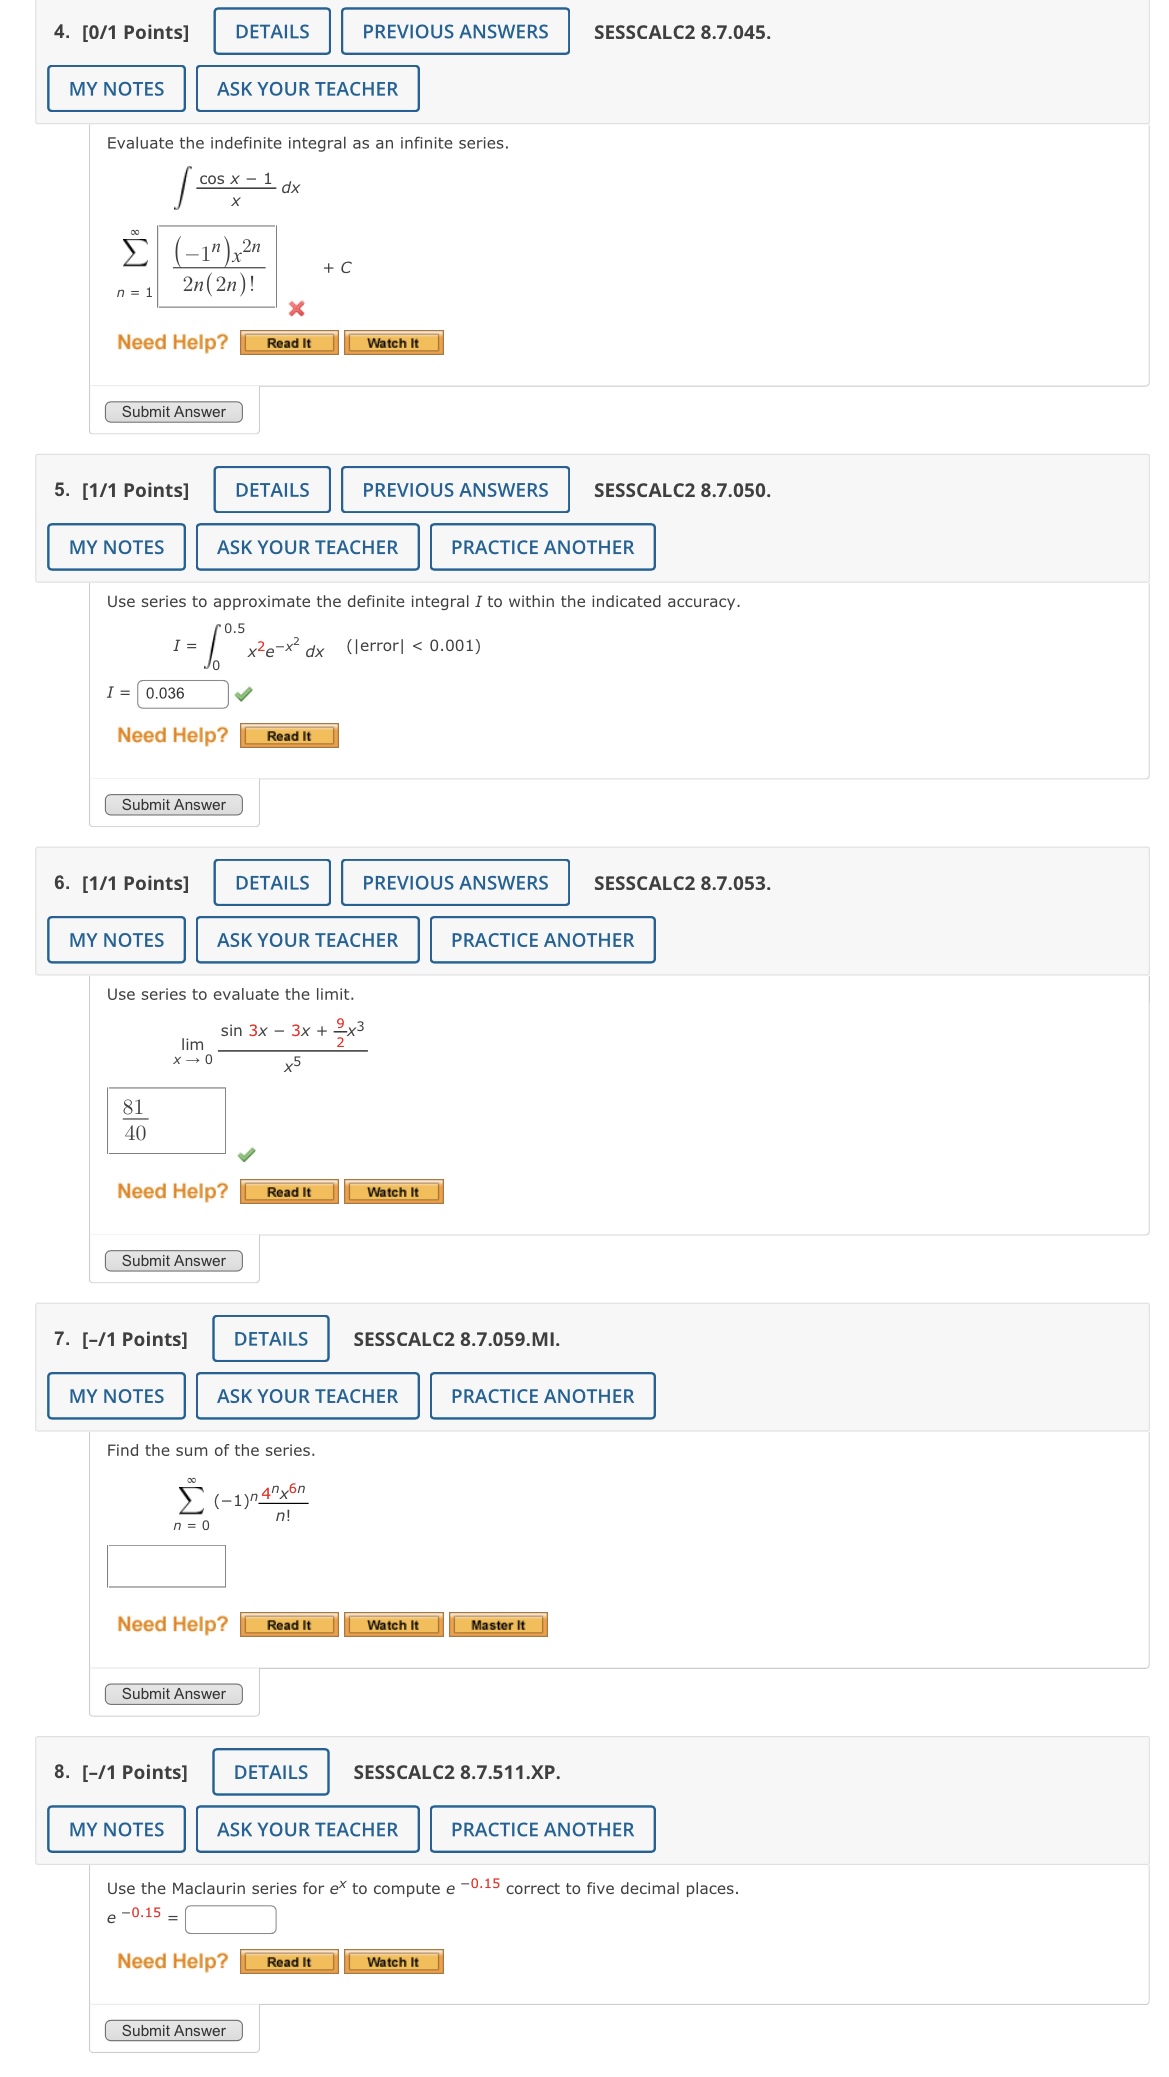
Task: Open PRACTICE ANOTHER for problem 5
Action: 541,547
